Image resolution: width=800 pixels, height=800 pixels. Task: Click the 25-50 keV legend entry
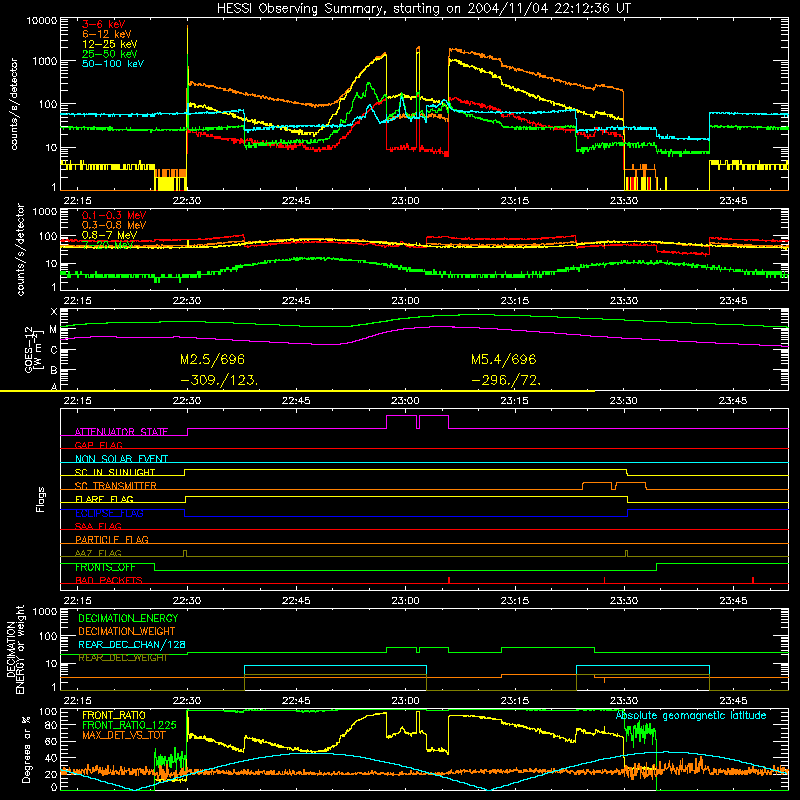(110, 54)
